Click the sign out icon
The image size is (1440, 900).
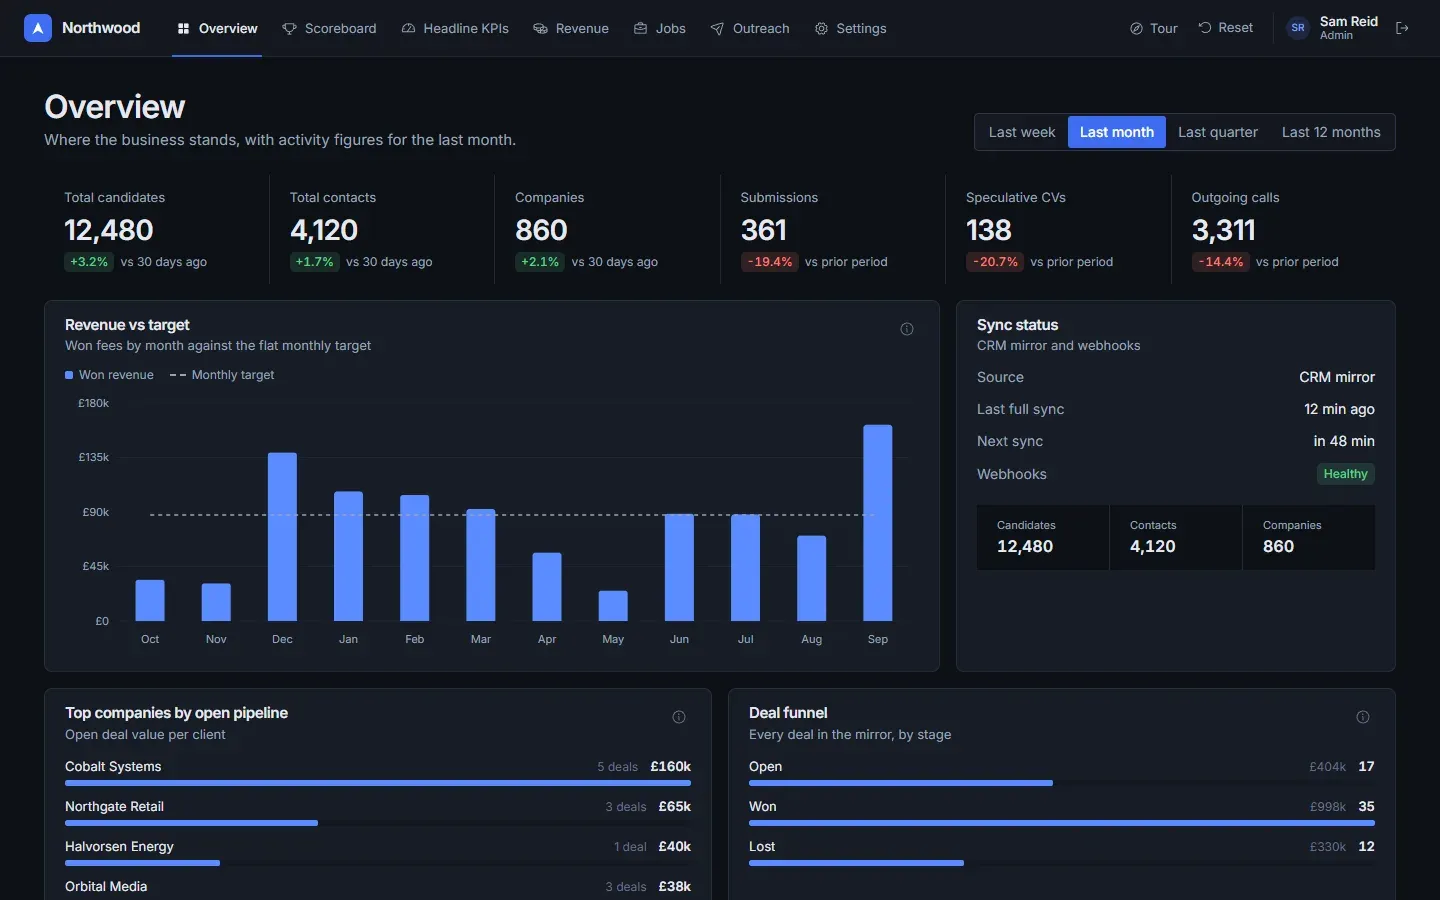(x=1402, y=28)
